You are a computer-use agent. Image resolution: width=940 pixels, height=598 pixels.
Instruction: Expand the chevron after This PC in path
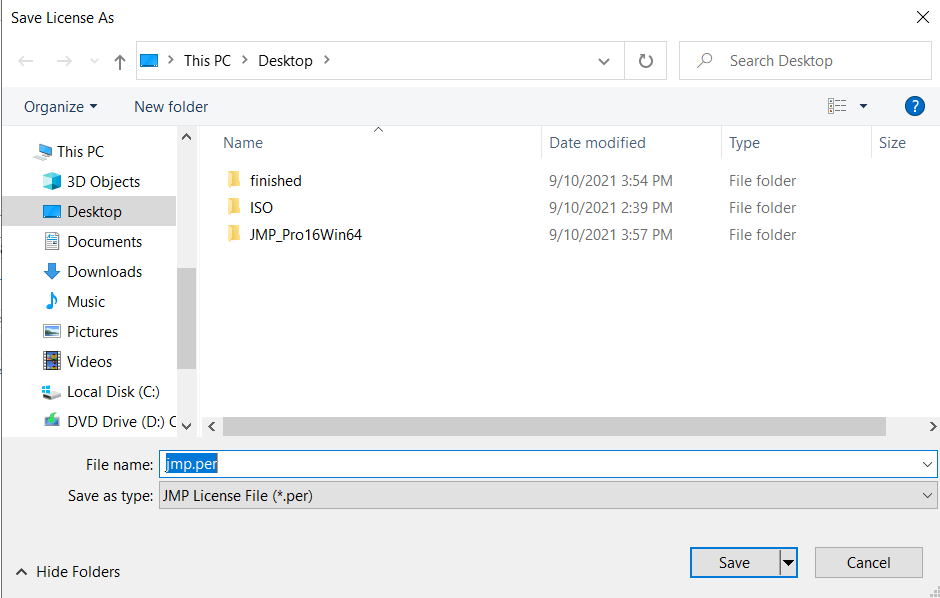point(245,60)
